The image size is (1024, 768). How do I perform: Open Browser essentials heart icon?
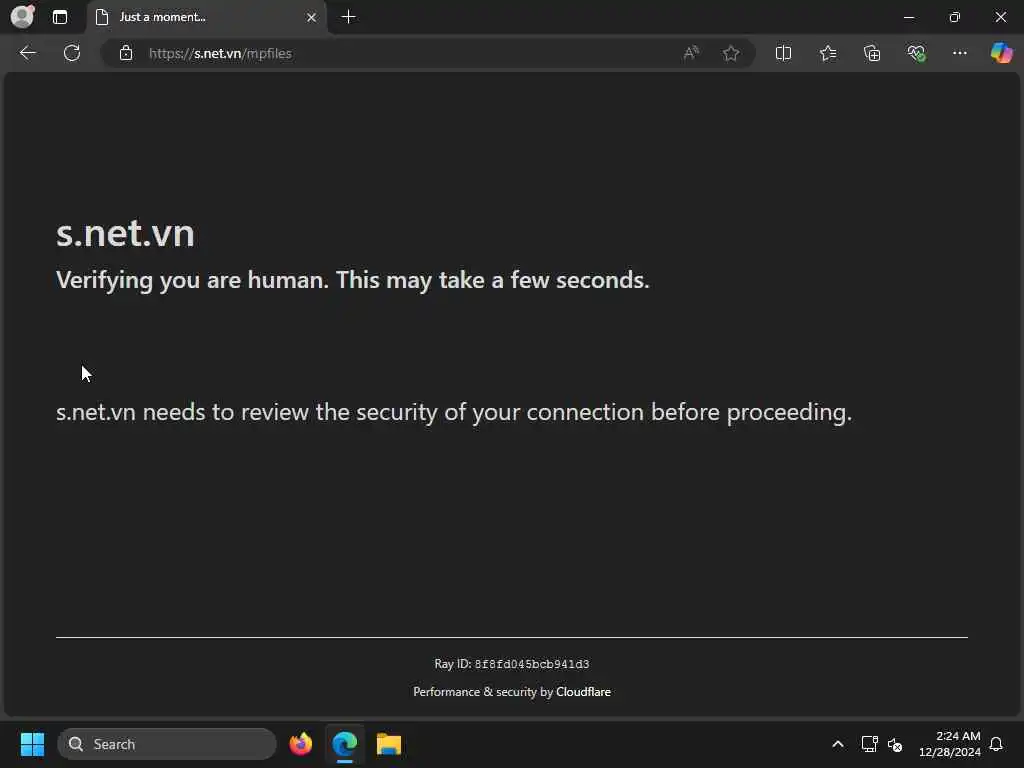(x=916, y=53)
